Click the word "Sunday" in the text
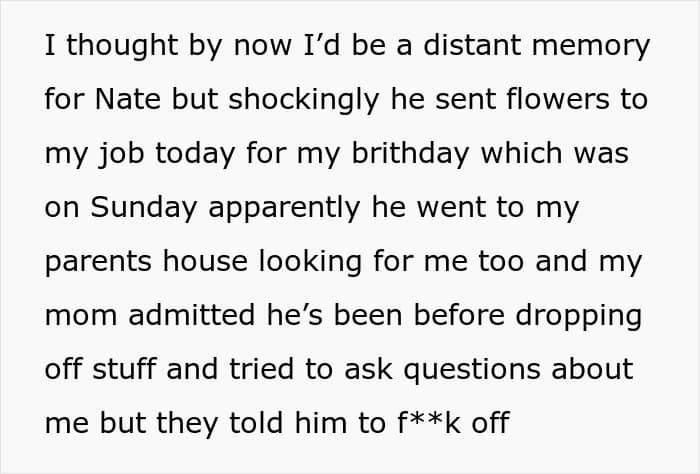Viewport: 700px width, 474px height. 143,207
